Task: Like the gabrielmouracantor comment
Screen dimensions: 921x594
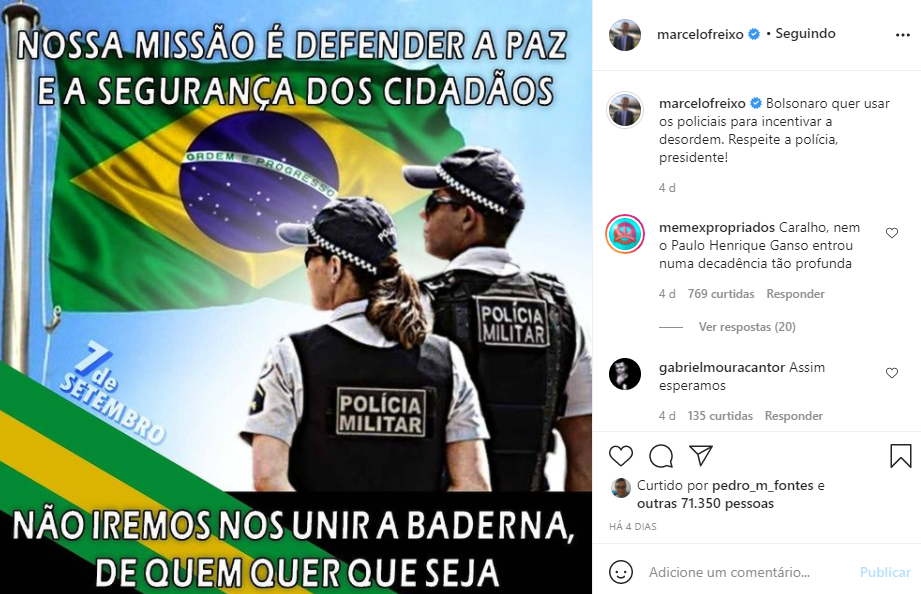Action: coord(892,373)
